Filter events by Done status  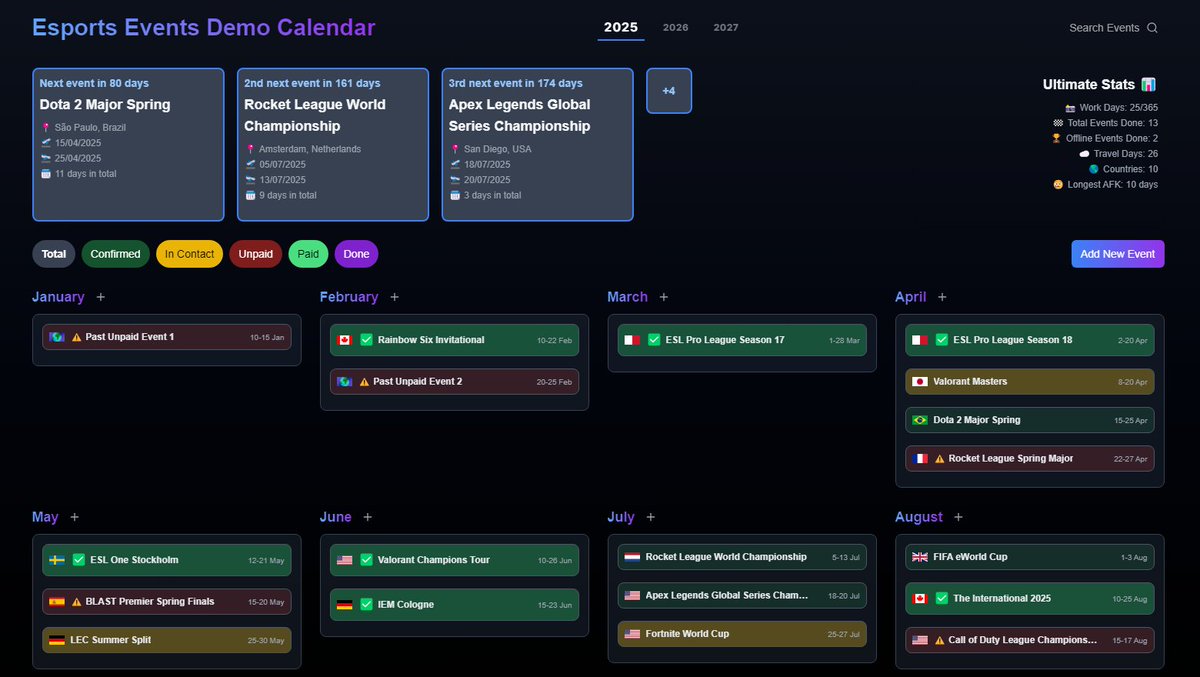coord(356,254)
